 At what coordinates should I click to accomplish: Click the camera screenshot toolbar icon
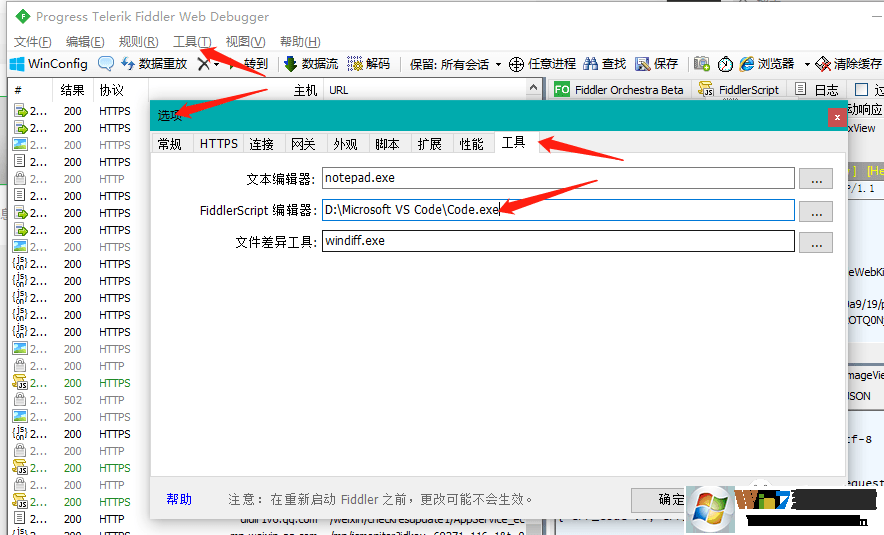coord(701,64)
